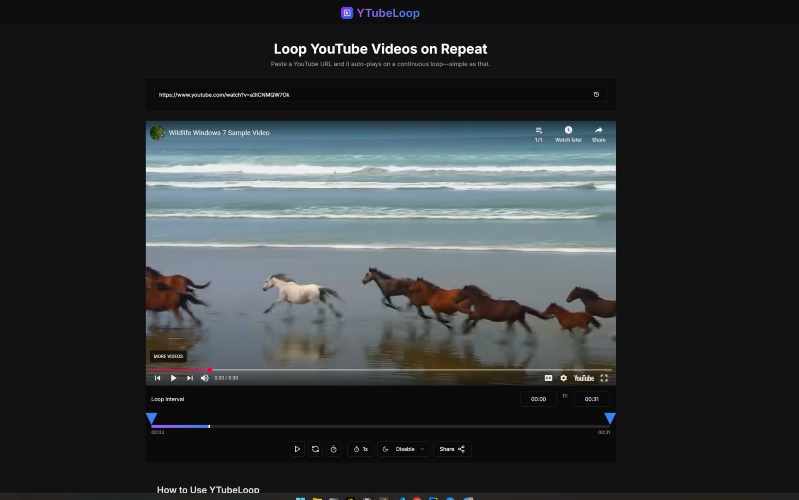Select the right blue loop end marker
The width and height of the screenshot is (799, 500).
point(610,418)
